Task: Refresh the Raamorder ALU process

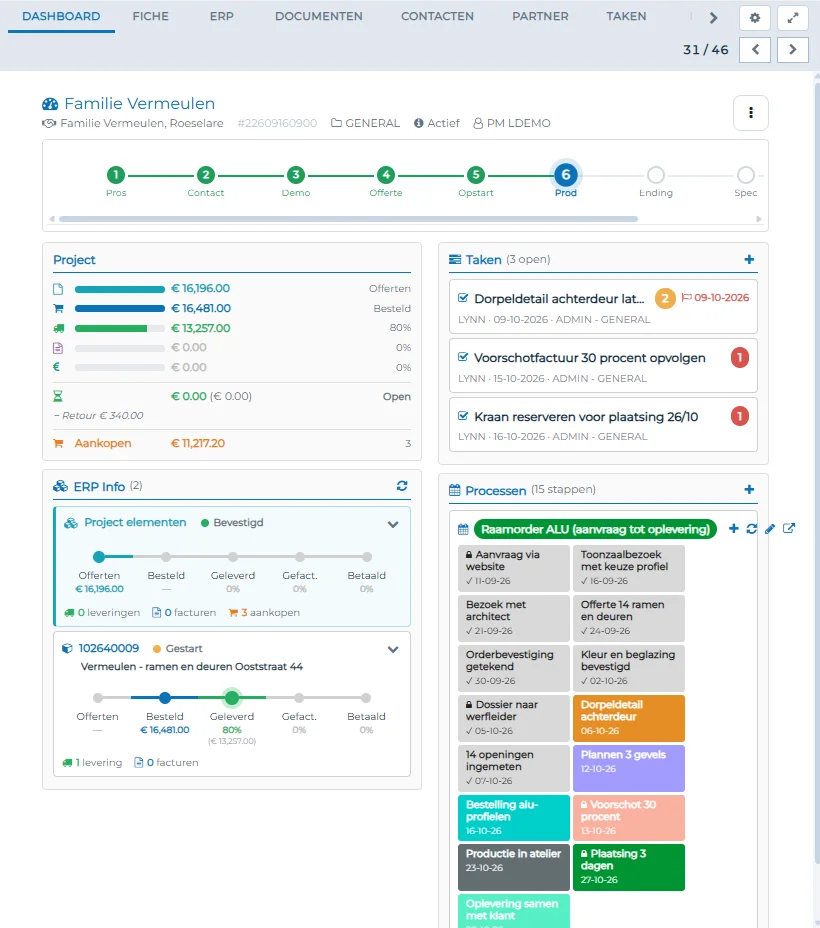Action: click(x=751, y=529)
